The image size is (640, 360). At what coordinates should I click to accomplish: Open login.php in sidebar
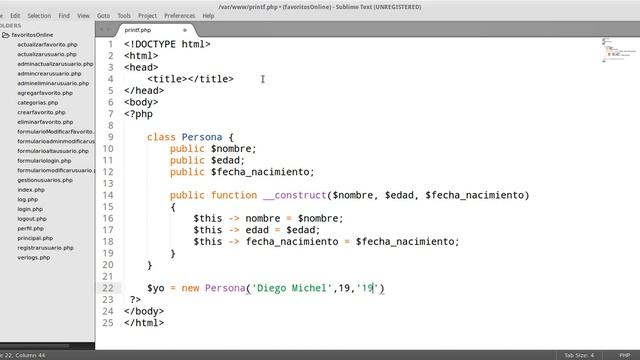pos(30,209)
